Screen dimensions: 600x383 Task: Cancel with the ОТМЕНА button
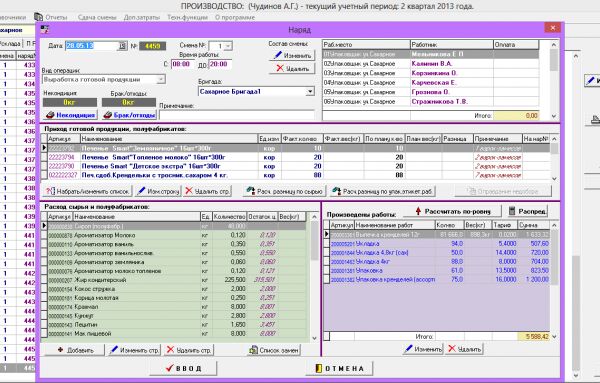coord(339,368)
